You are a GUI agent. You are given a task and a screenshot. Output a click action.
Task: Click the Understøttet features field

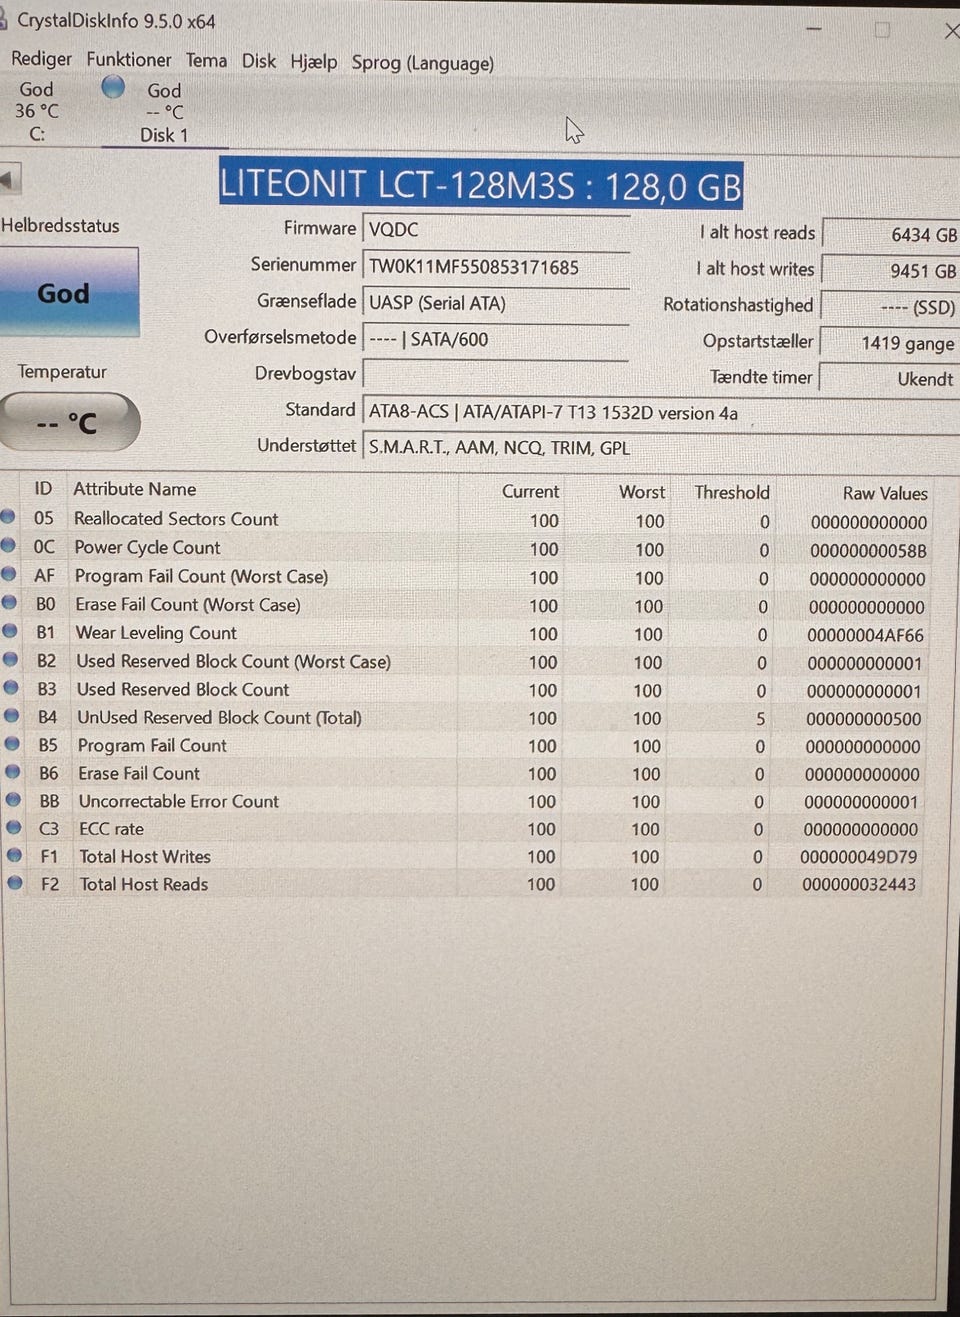tap(660, 448)
